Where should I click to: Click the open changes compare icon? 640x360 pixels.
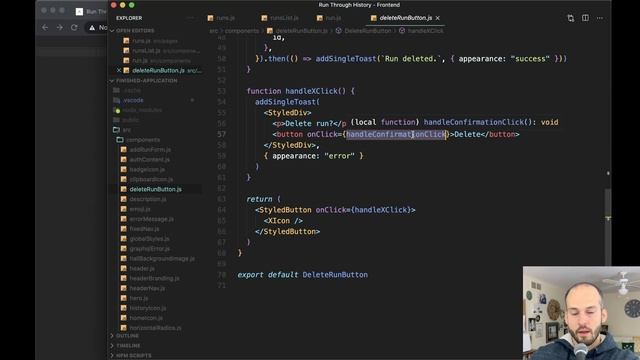point(571,18)
